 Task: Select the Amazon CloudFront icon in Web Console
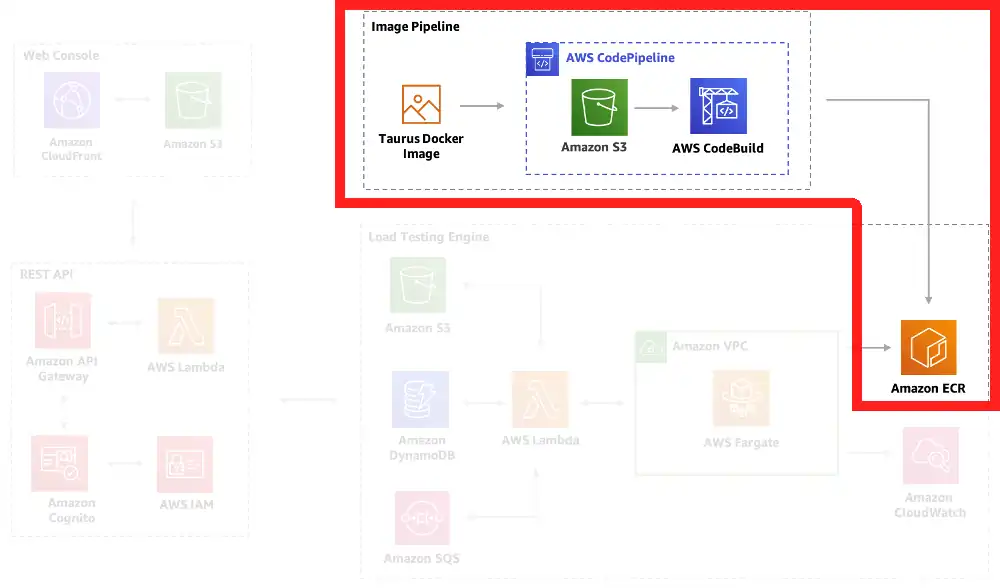point(71,99)
